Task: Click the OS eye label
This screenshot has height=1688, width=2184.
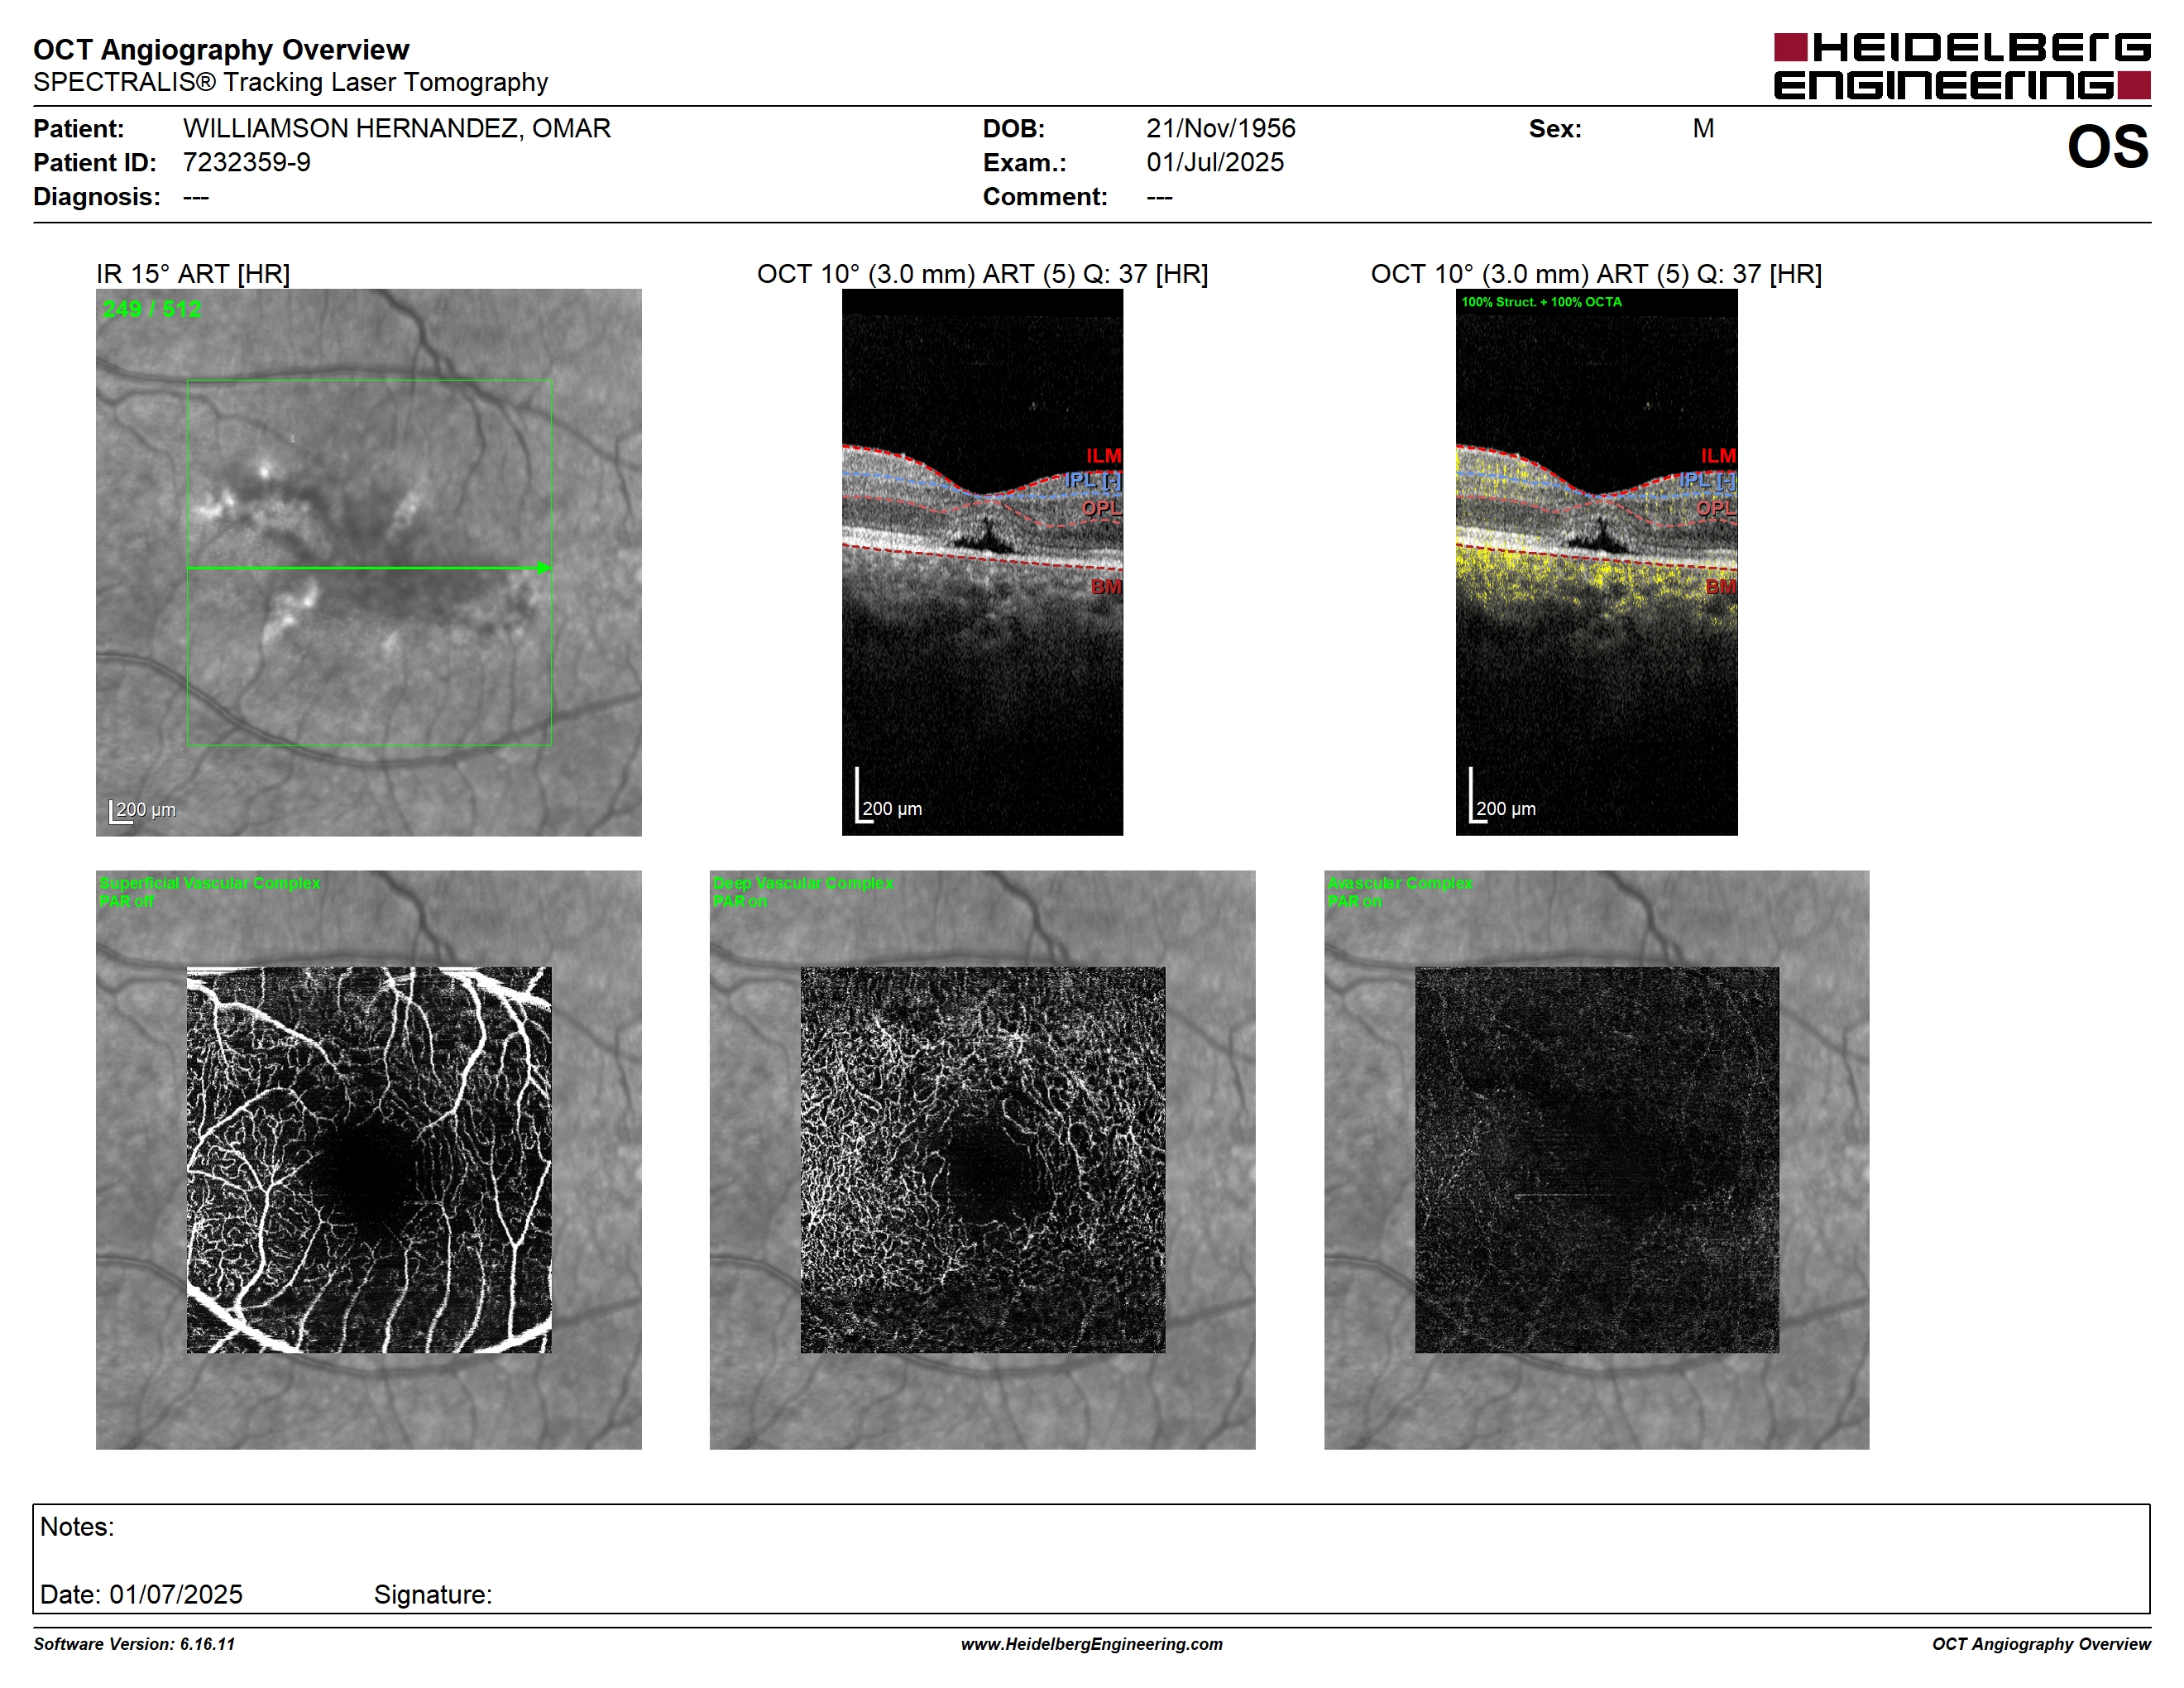Action: pos(2108,147)
